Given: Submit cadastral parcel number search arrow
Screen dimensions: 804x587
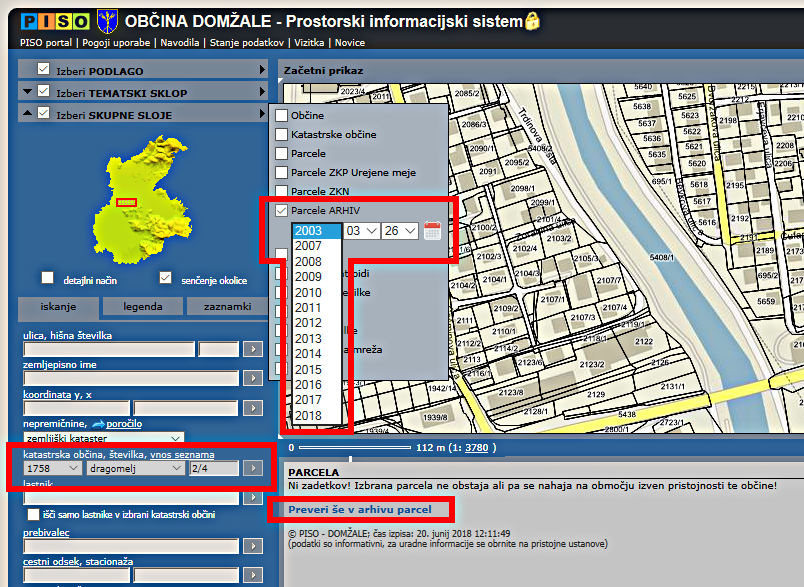Looking at the screenshot, I should pyautogui.click(x=254, y=467).
